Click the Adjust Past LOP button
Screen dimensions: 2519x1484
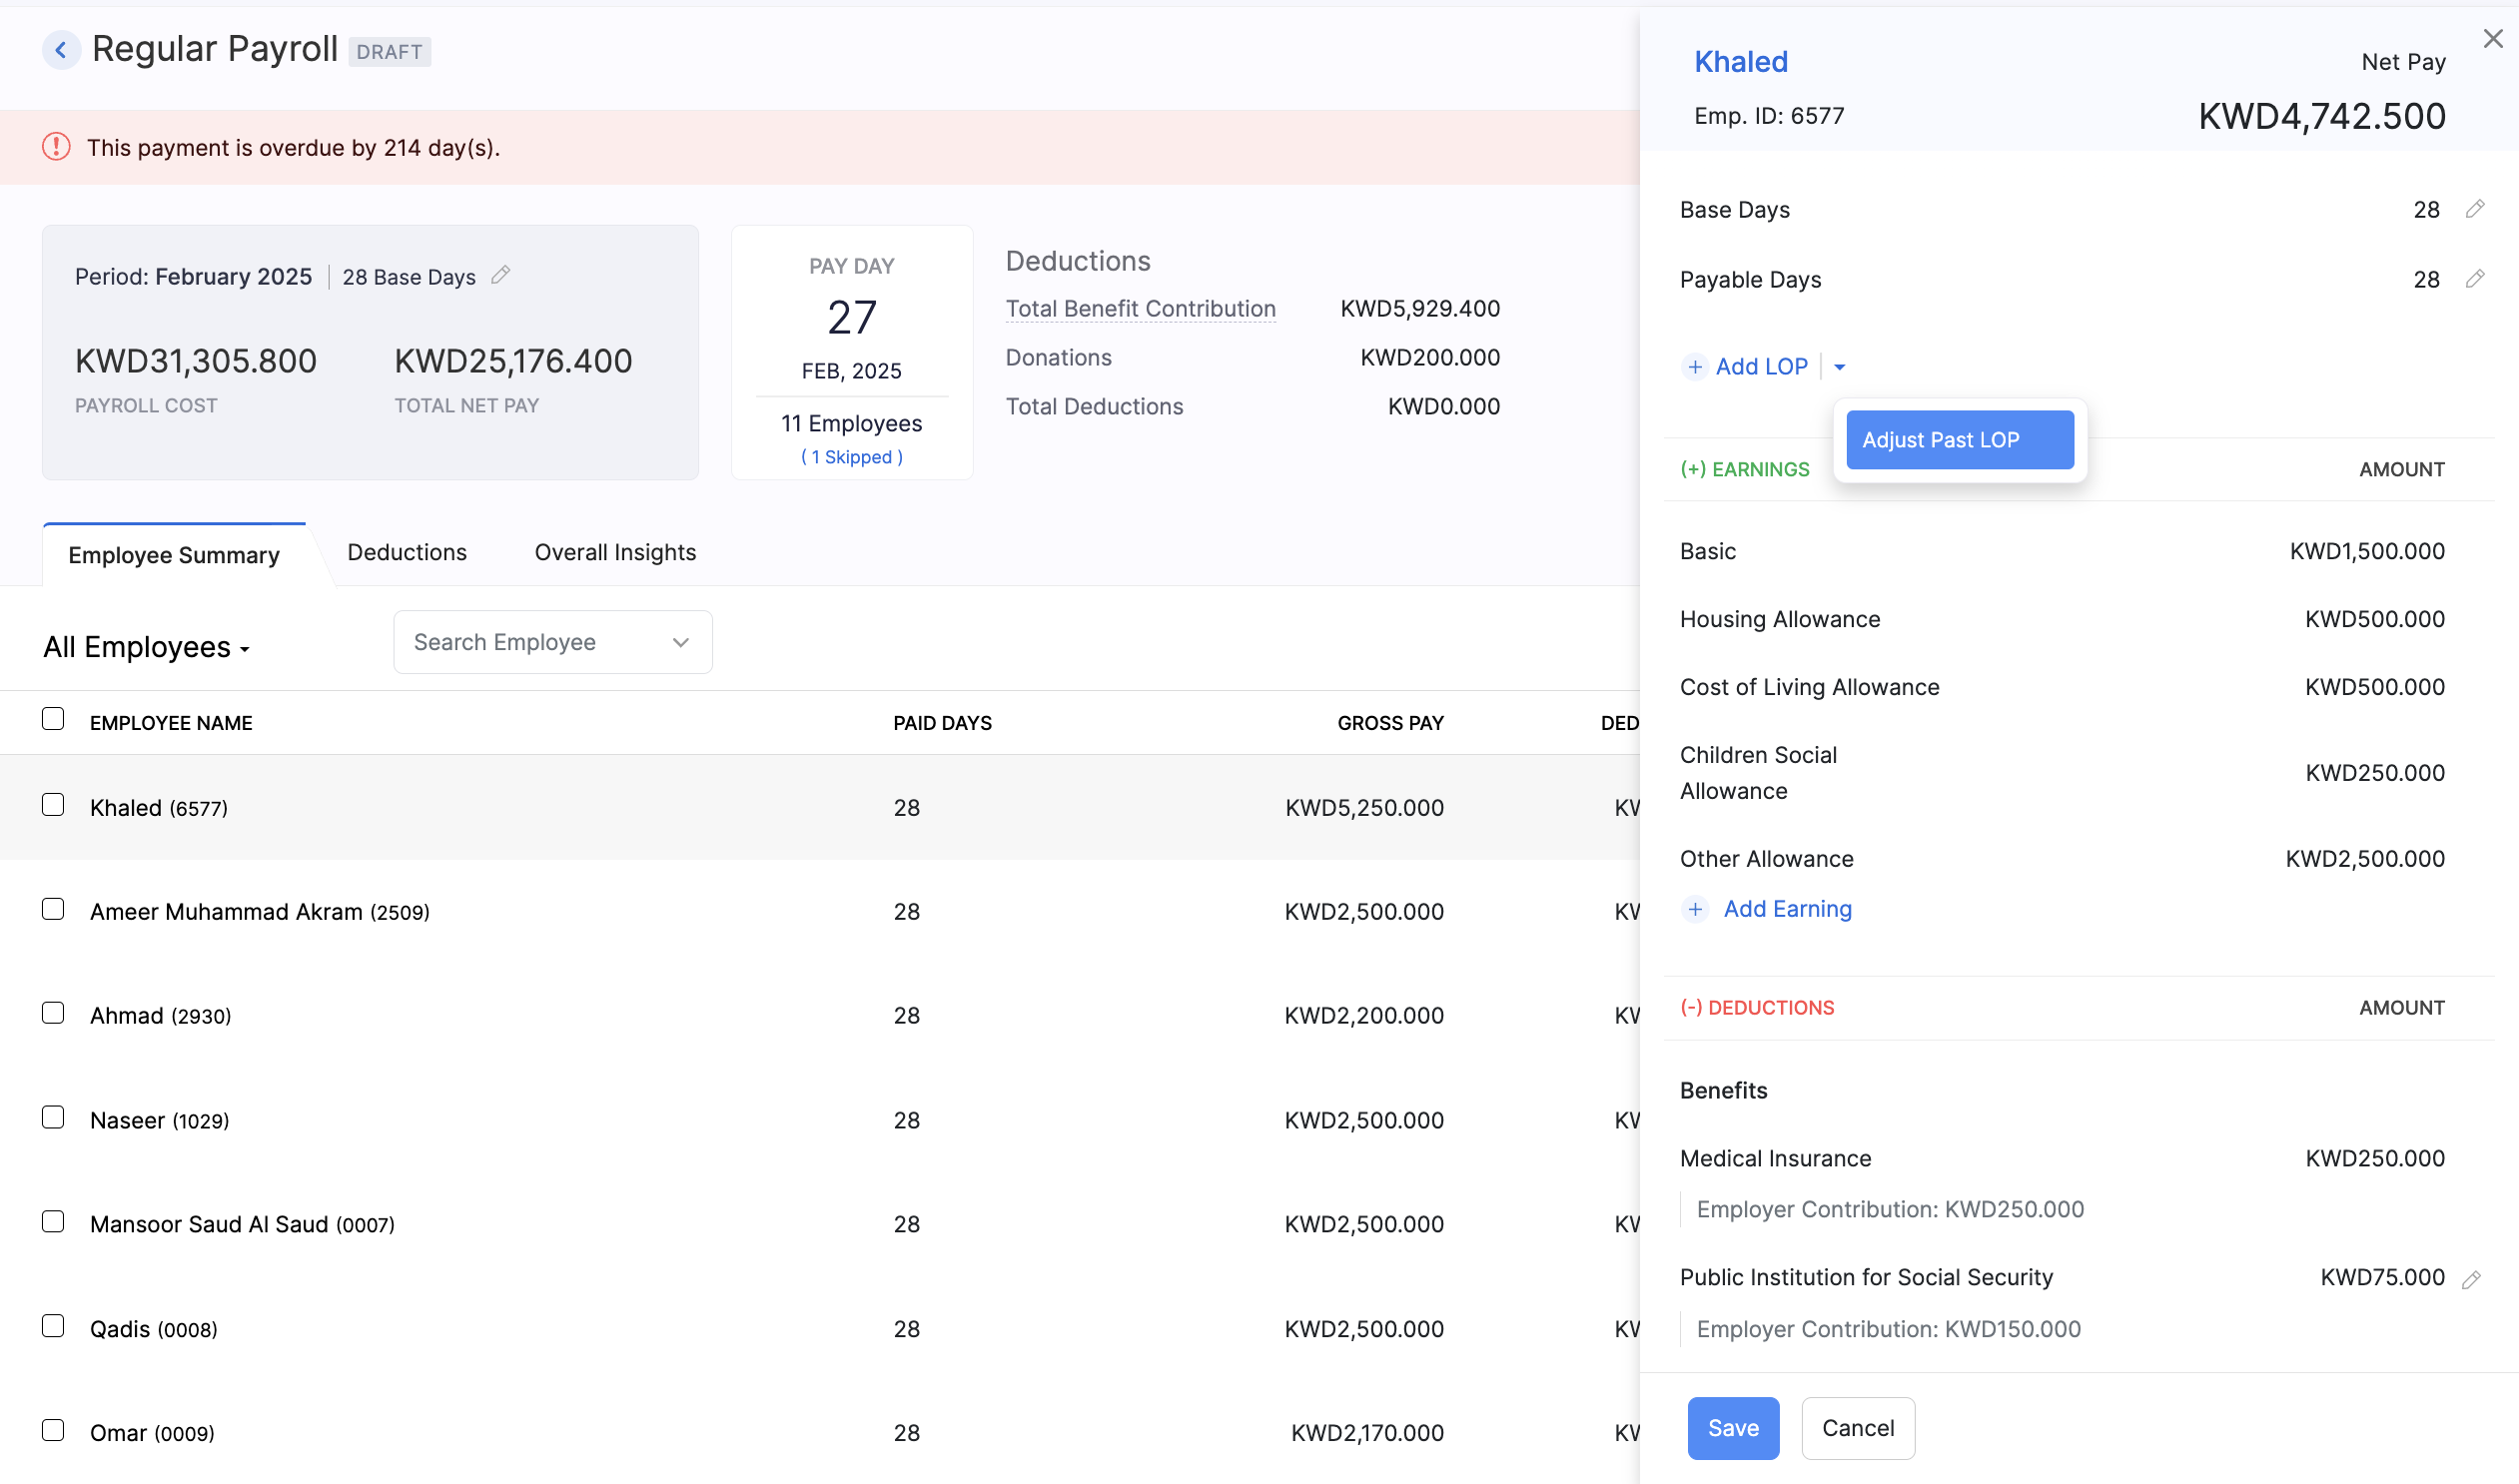(x=1959, y=439)
